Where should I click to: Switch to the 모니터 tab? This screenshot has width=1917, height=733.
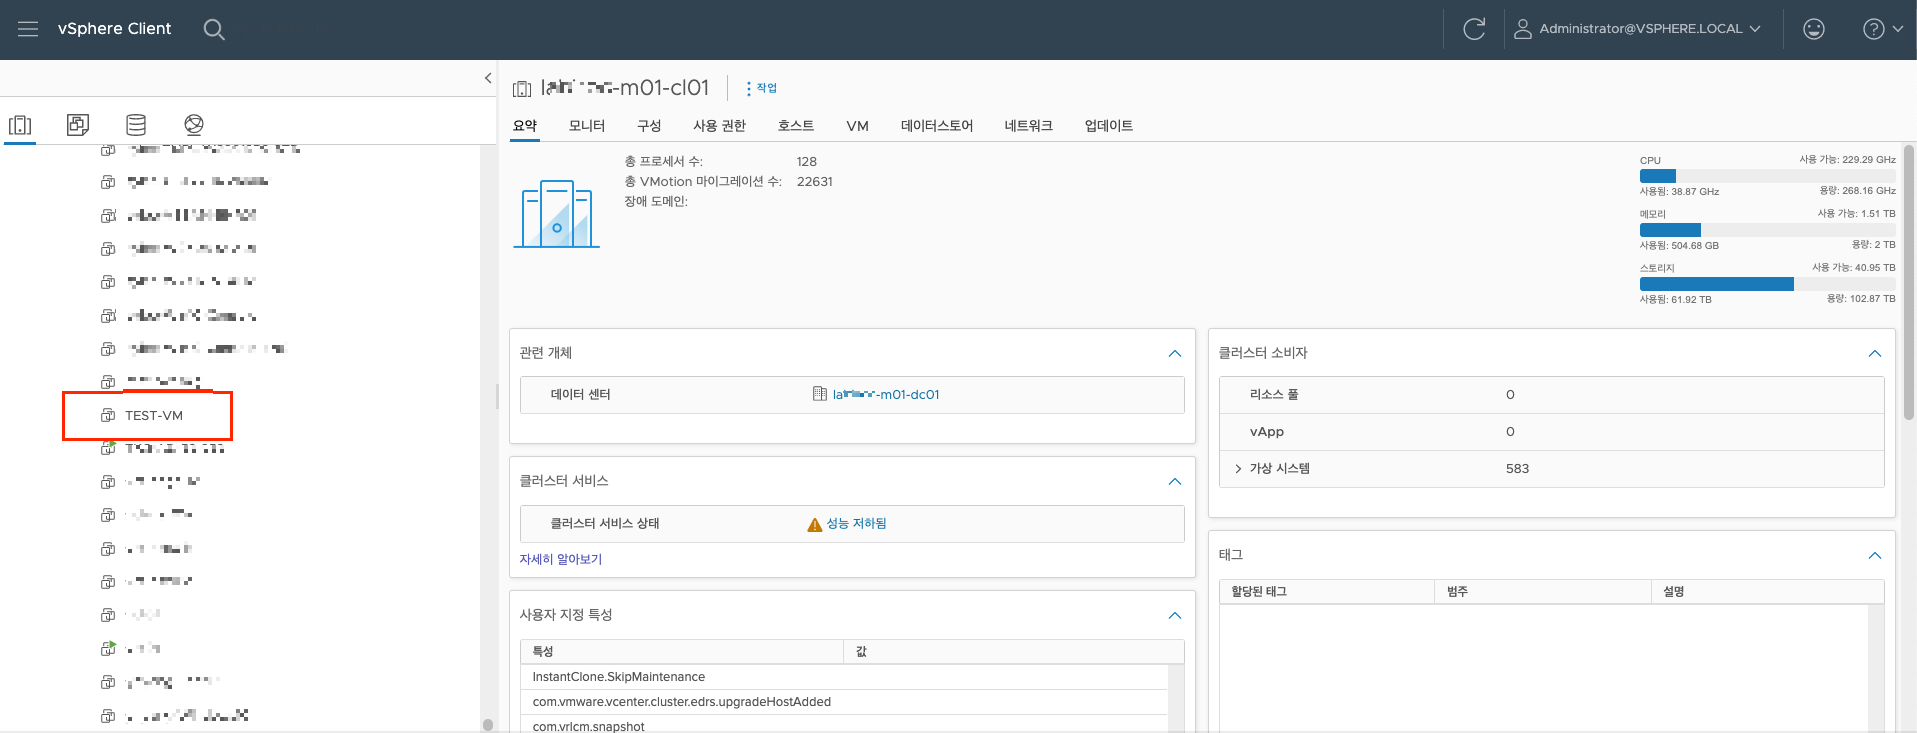[587, 126]
